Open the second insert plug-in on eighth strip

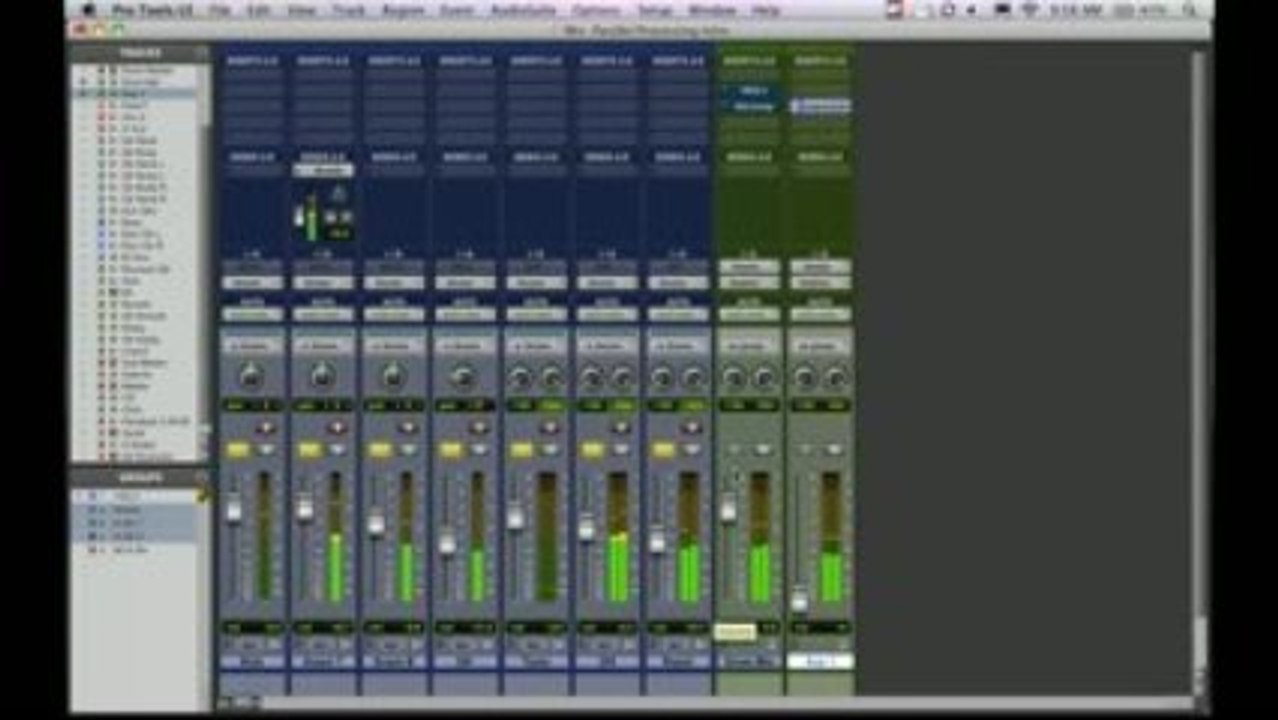coord(749,106)
